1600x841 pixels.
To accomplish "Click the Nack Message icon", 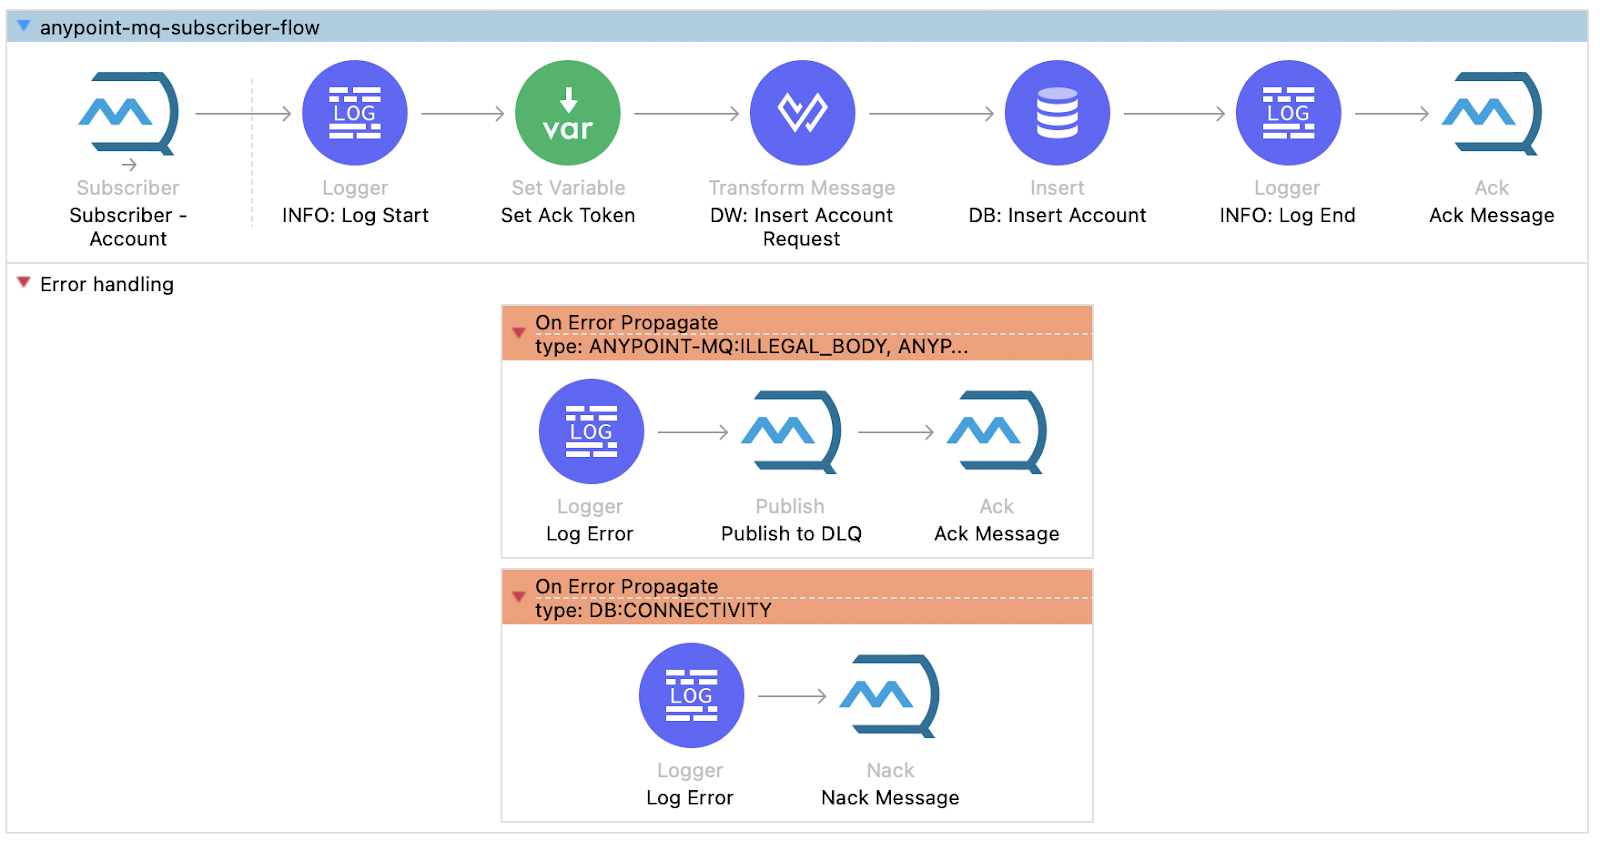I will coord(890,696).
